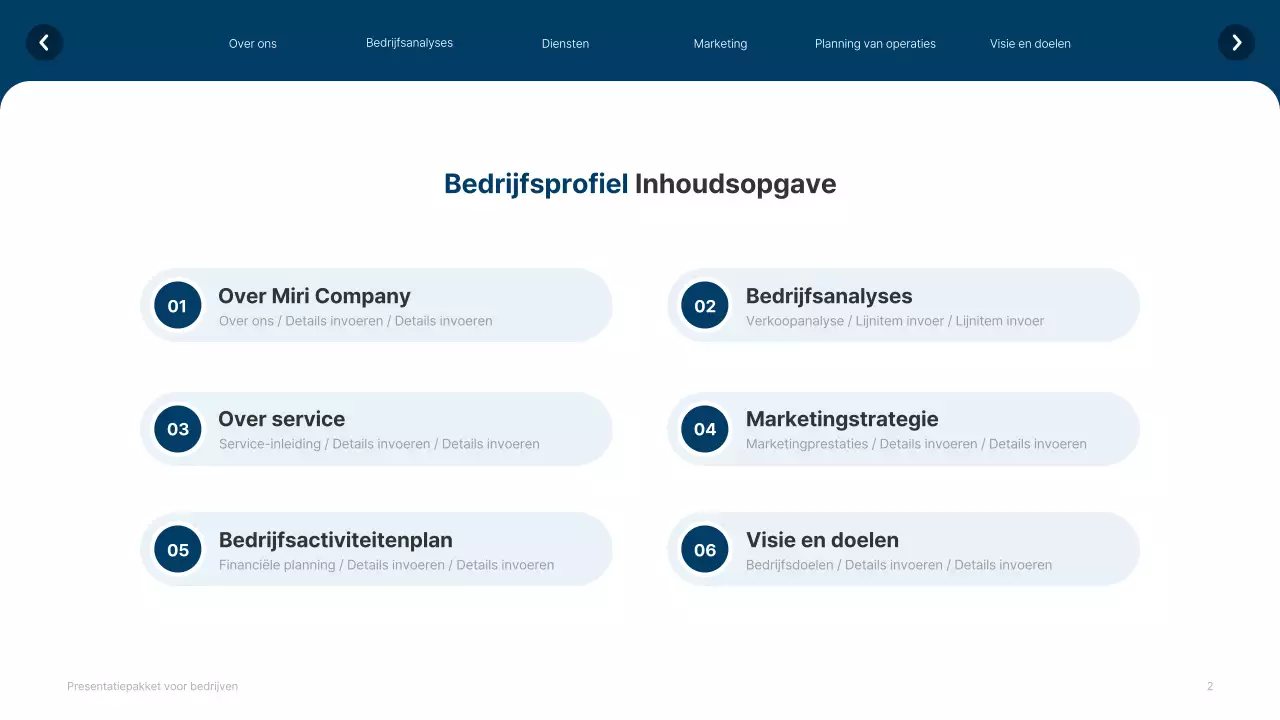Image resolution: width=1280 pixels, height=720 pixels.
Task: Click the right arrow navigation icon
Action: click(1236, 42)
